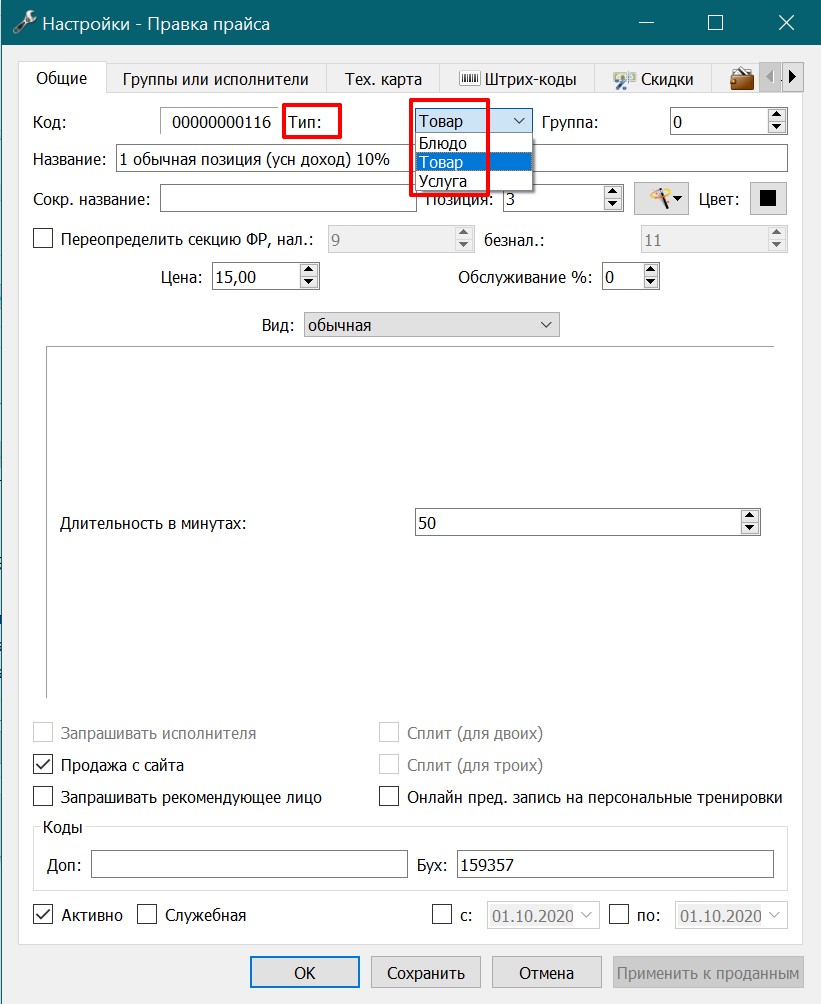This screenshot has width=821, height=1004.
Task: Check the Служебная checkbox
Action: click(x=147, y=914)
